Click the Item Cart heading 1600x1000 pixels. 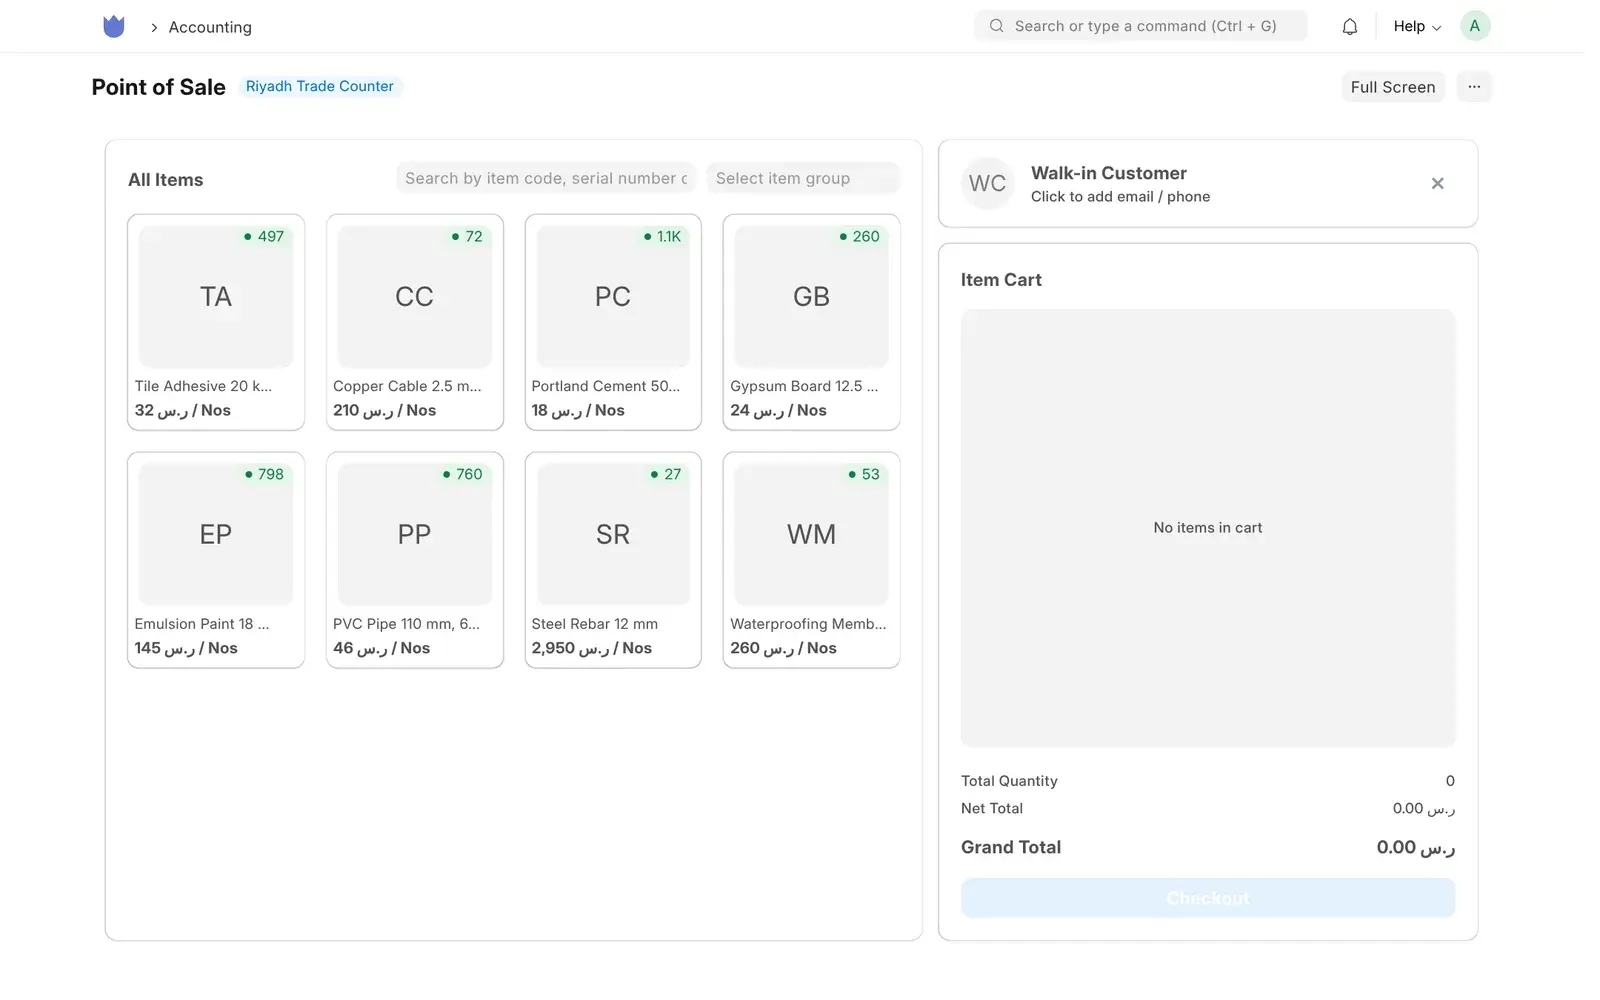pyautogui.click(x=1001, y=280)
